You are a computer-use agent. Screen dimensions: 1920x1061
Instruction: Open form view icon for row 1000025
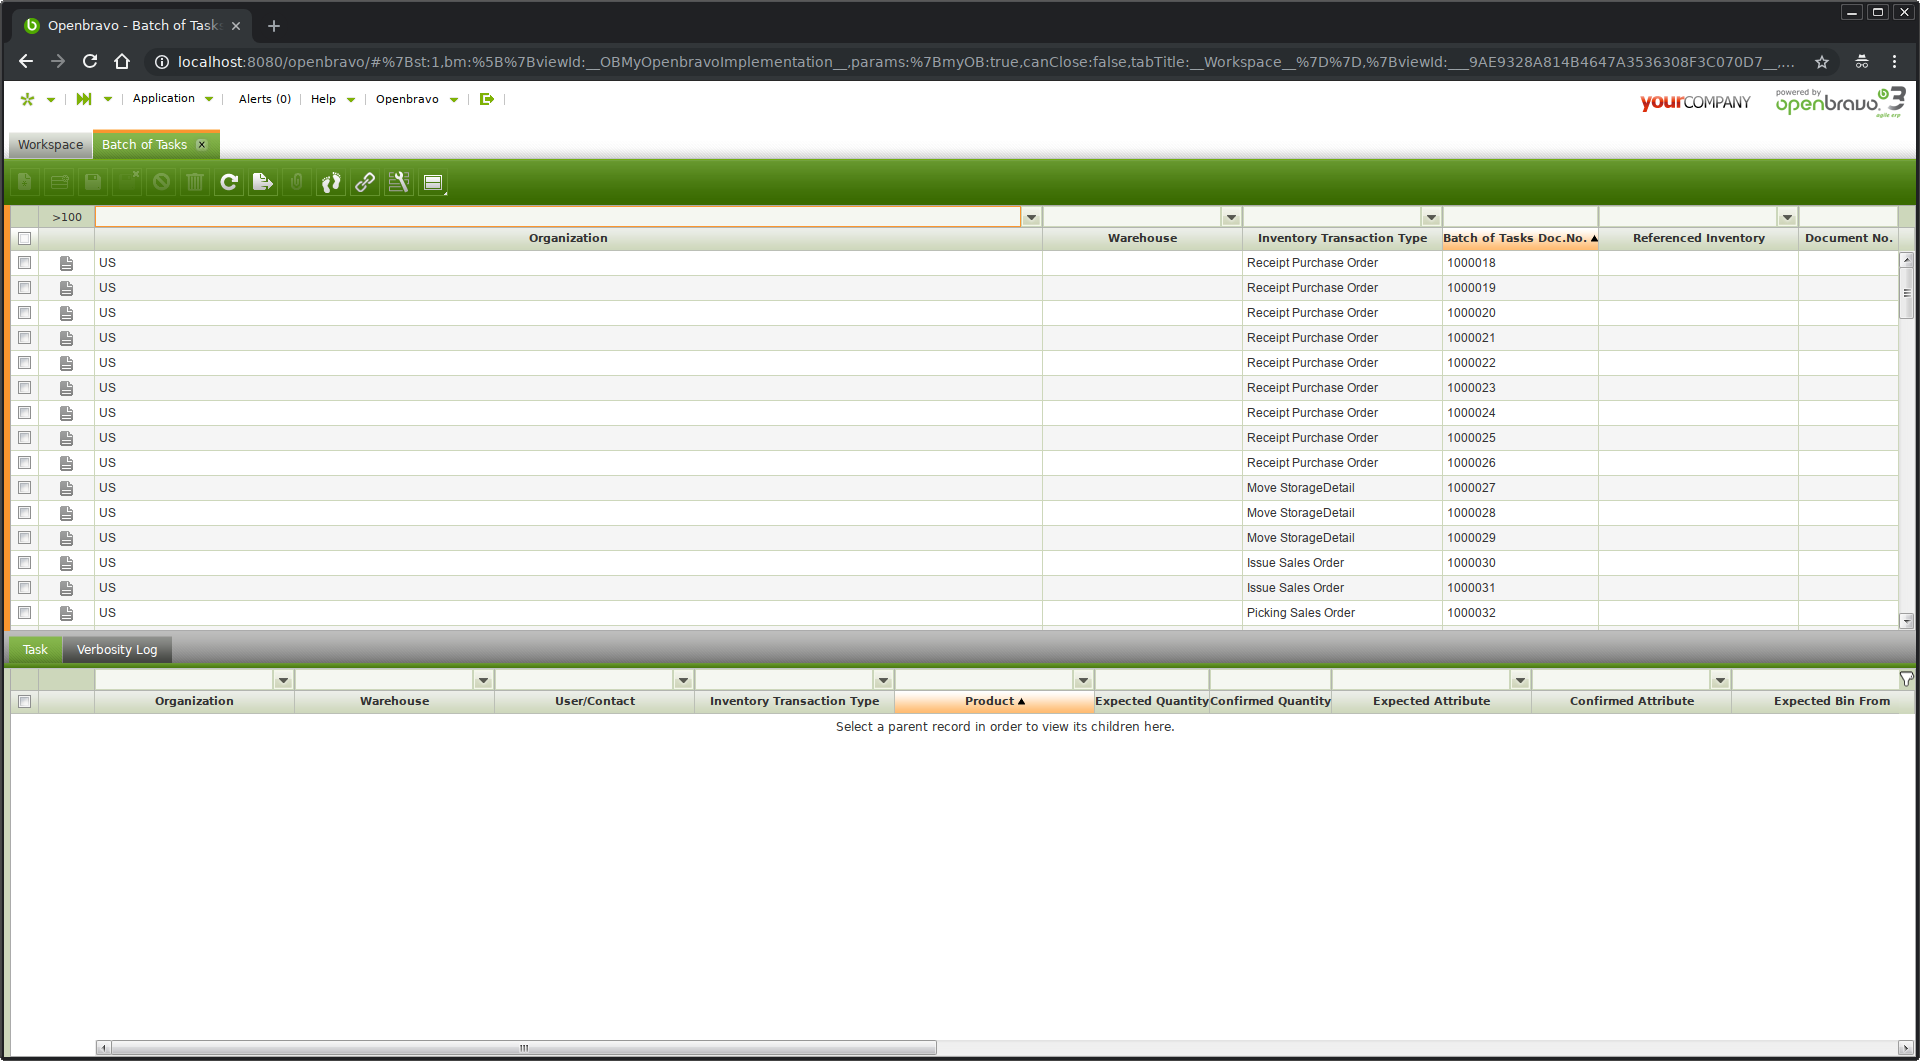(x=66, y=438)
